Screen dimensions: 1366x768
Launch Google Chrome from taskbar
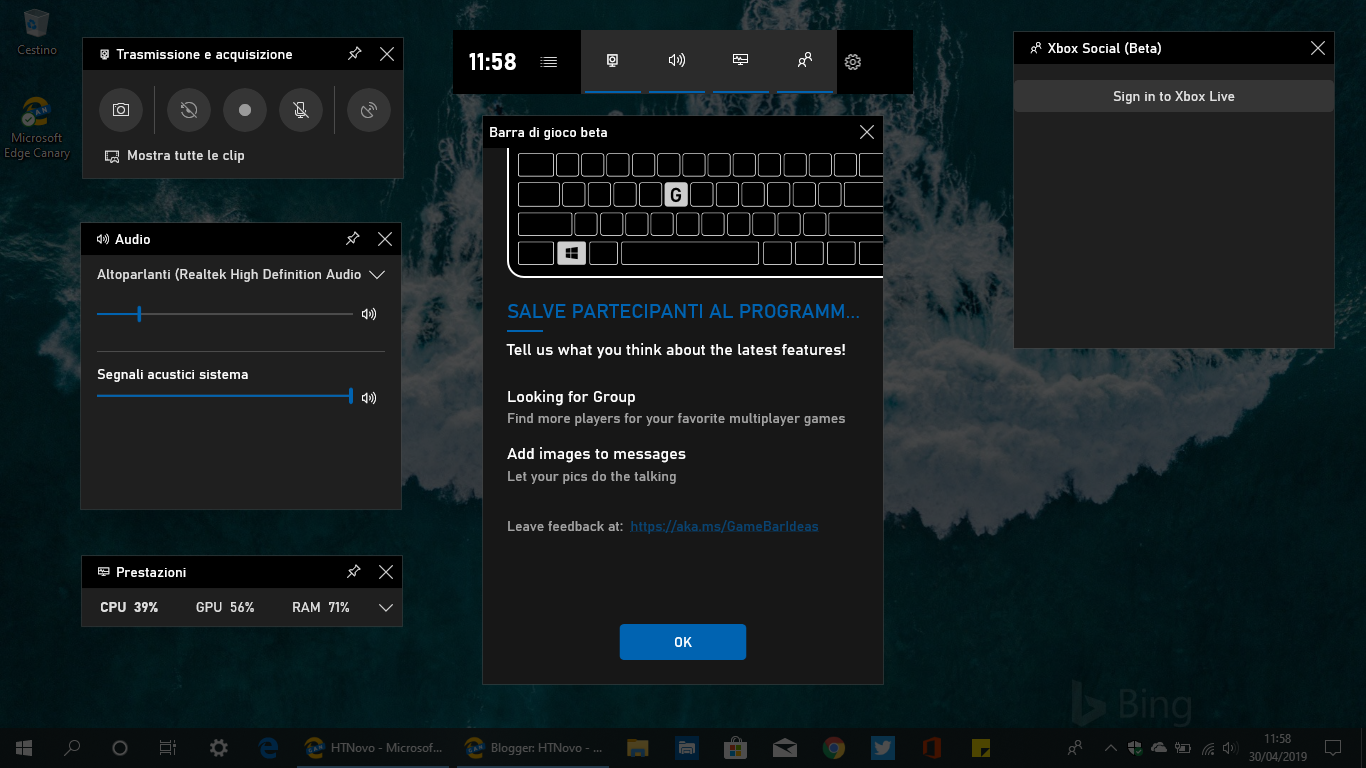[x=834, y=748]
